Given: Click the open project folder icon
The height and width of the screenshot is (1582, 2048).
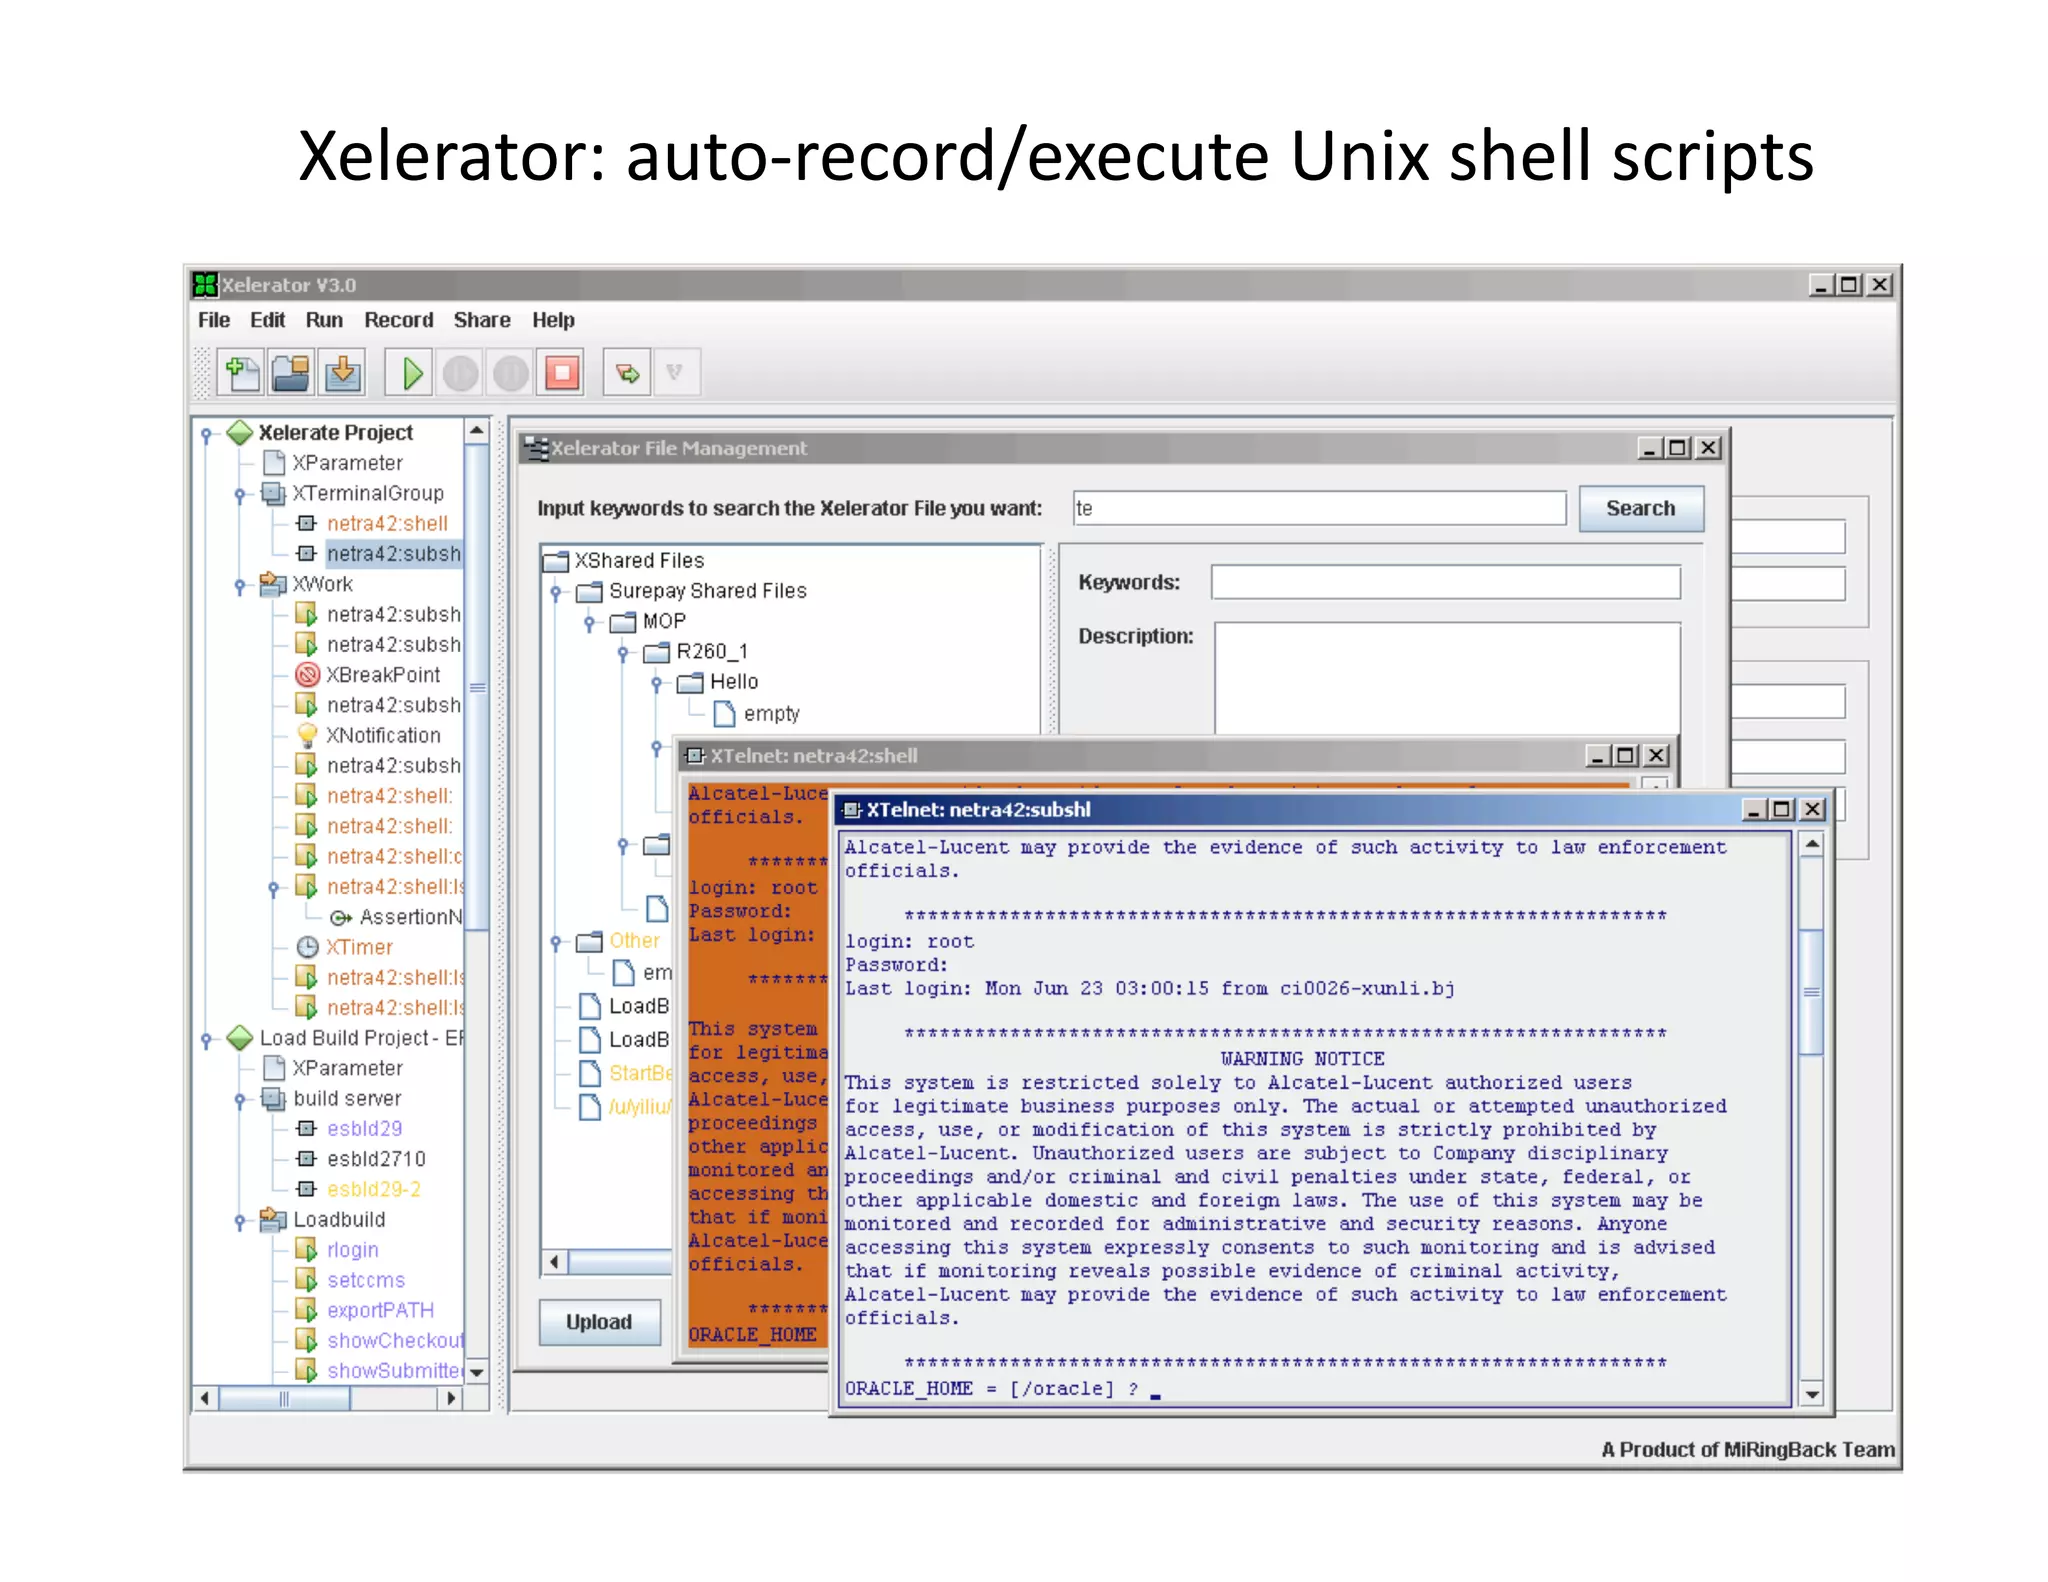Looking at the screenshot, I should pyautogui.click(x=291, y=373).
